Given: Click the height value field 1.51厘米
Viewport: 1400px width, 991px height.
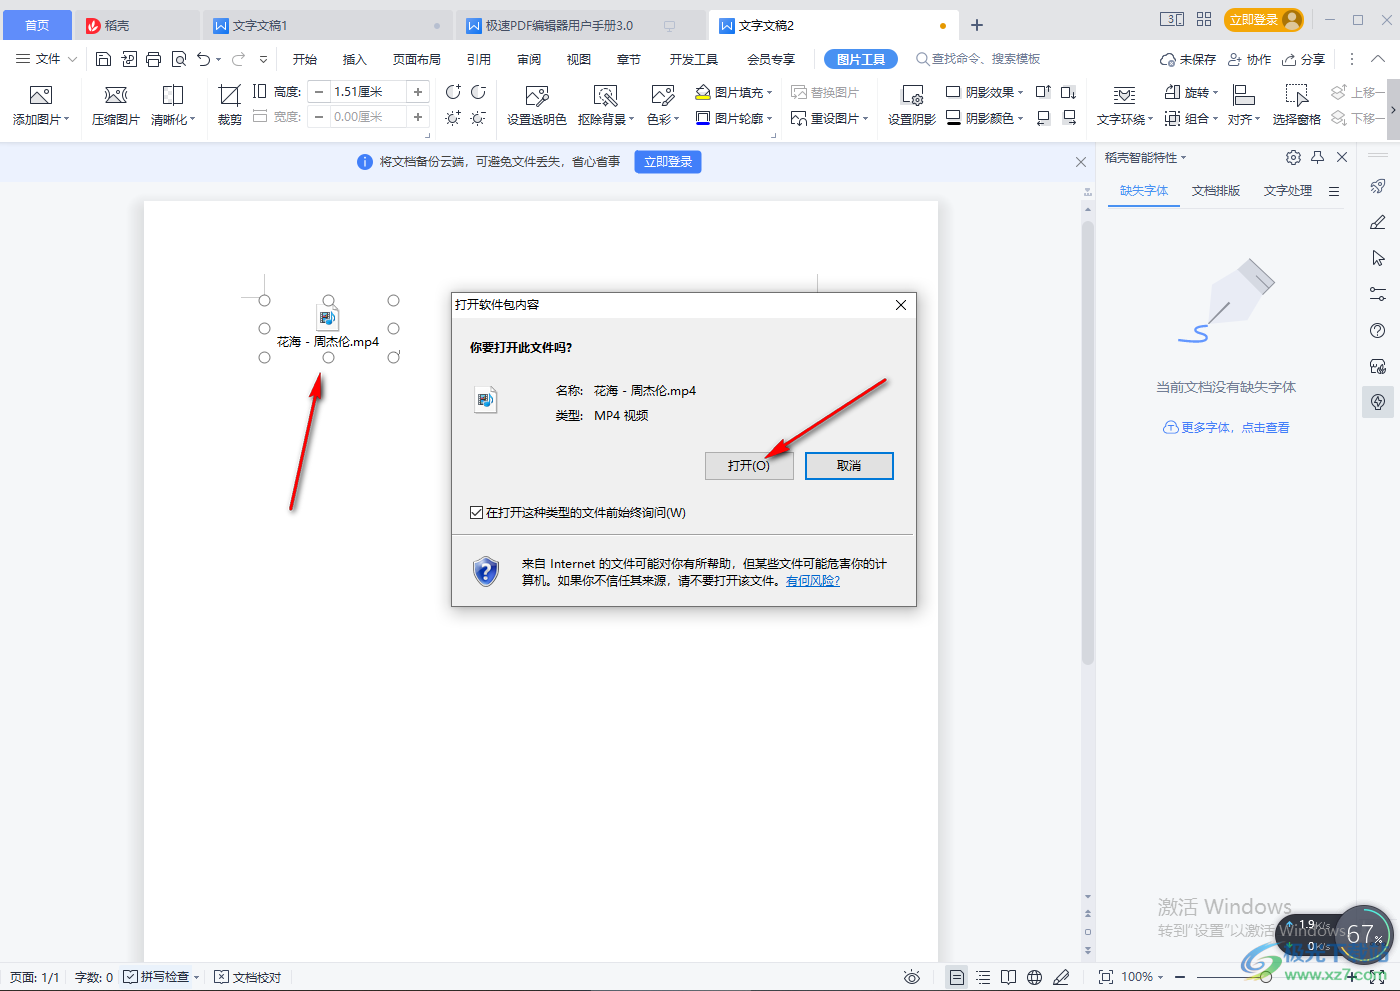Looking at the screenshot, I should click(x=368, y=91).
